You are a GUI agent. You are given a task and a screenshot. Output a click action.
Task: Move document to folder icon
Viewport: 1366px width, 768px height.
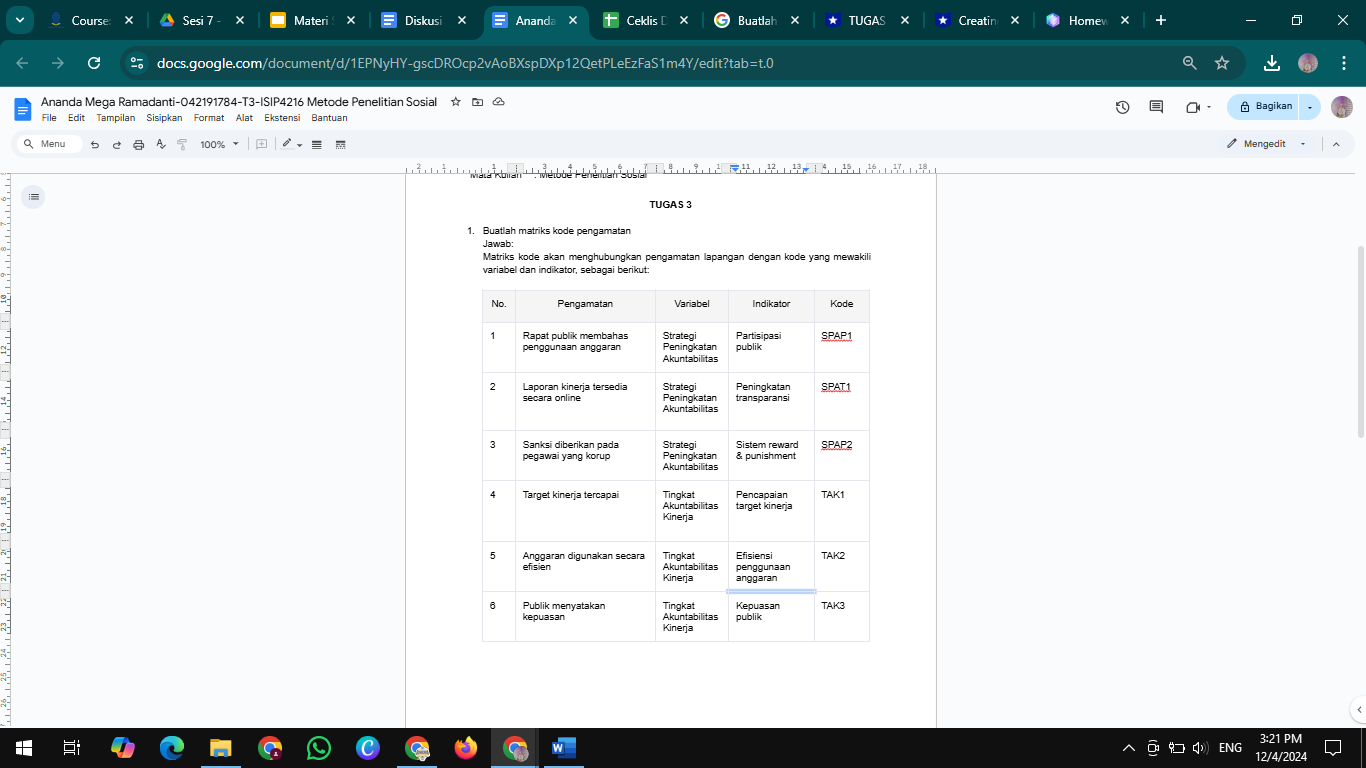477,102
